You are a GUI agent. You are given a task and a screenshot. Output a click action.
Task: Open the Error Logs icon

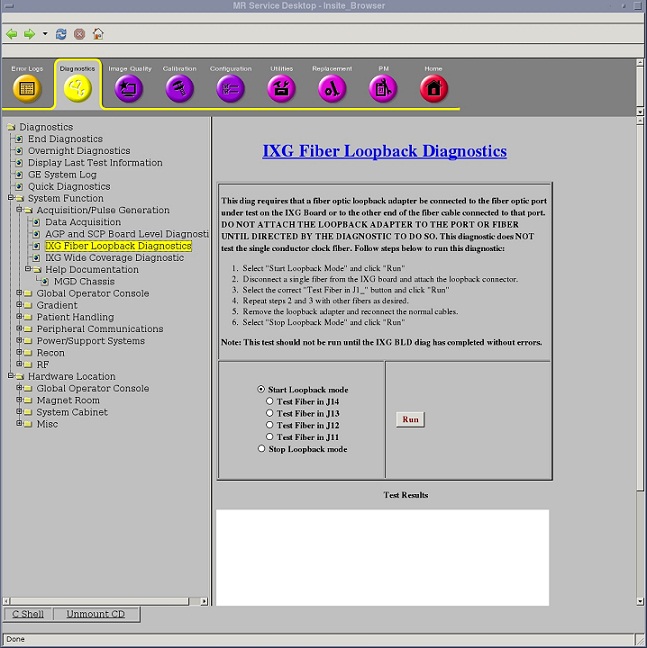click(x=27, y=88)
